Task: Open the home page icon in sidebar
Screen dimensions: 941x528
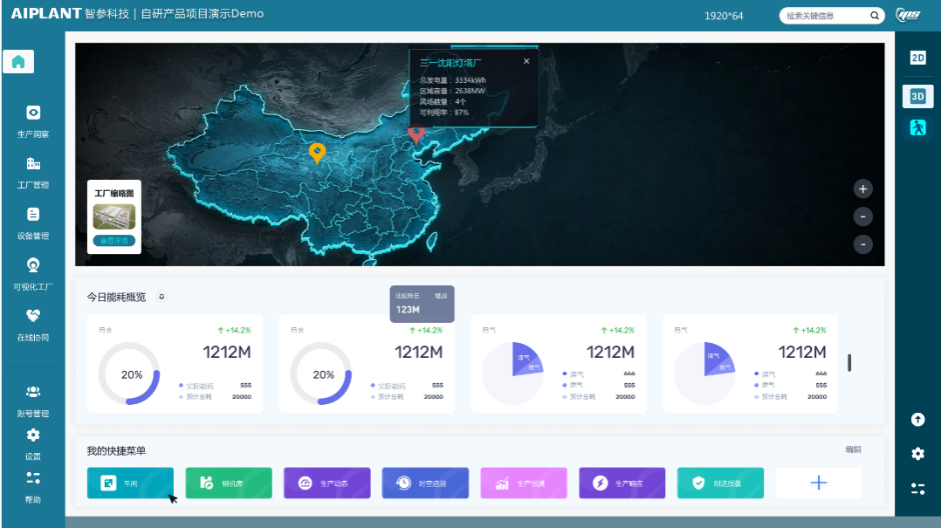Action: 19,61
